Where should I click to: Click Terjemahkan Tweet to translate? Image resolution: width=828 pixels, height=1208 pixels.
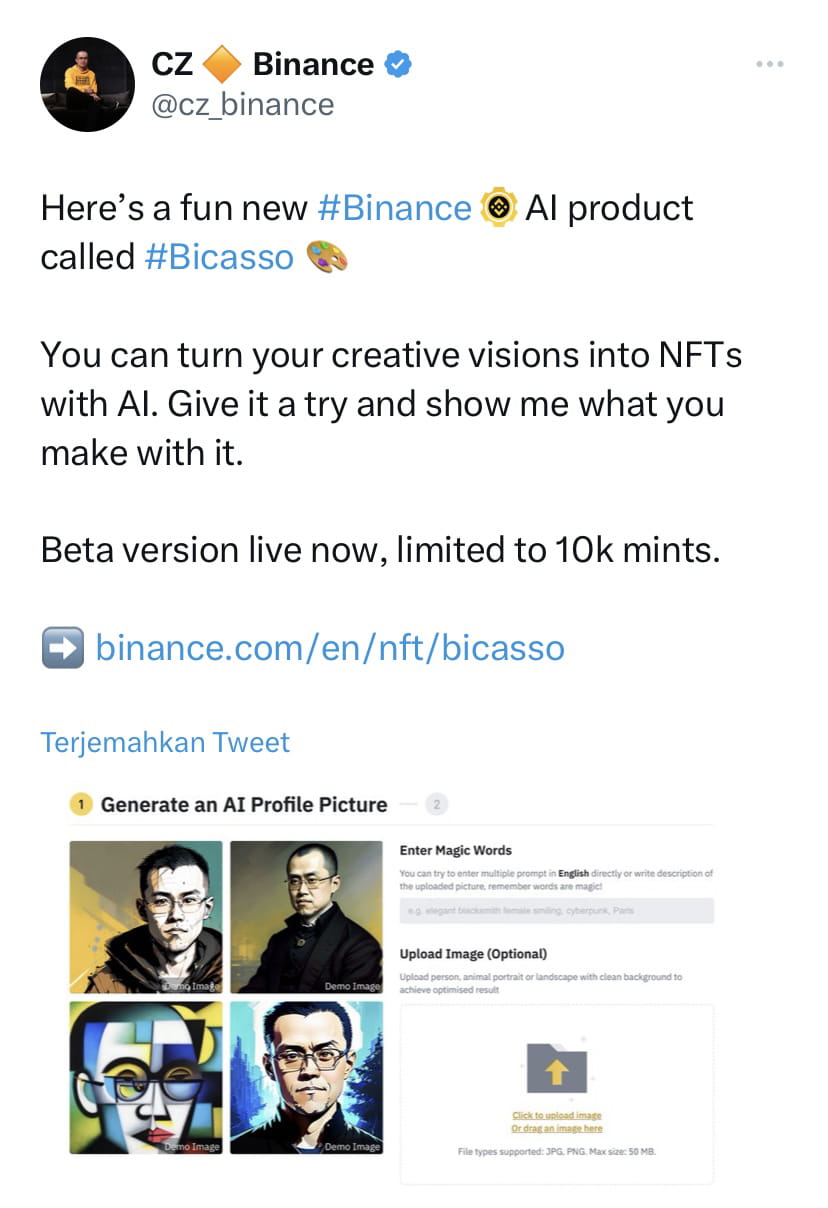coord(164,742)
